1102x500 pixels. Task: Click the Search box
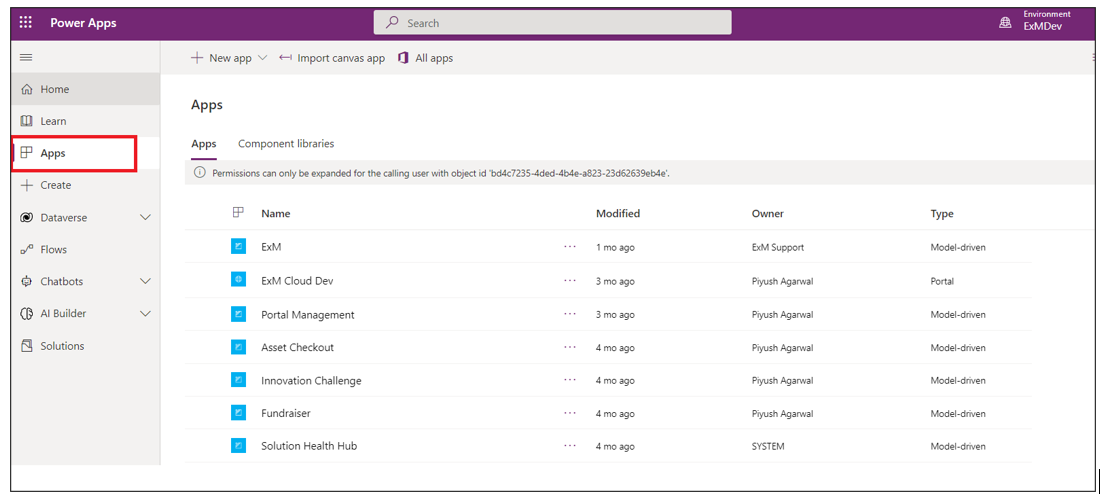pos(552,23)
